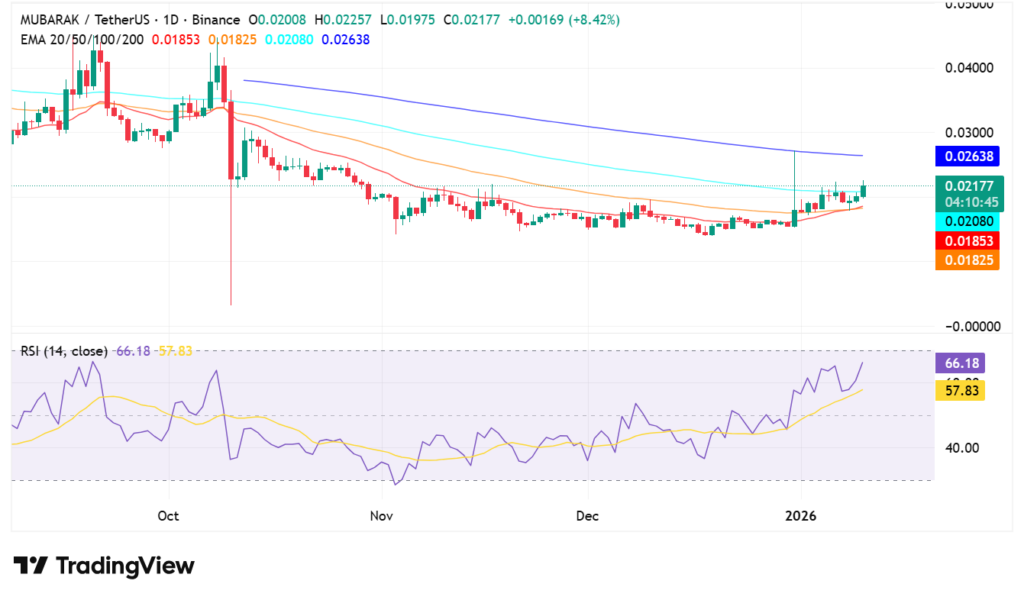Click the Oct label on time axis
The width and height of the screenshot is (1024, 600).
pyautogui.click(x=168, y=516)
